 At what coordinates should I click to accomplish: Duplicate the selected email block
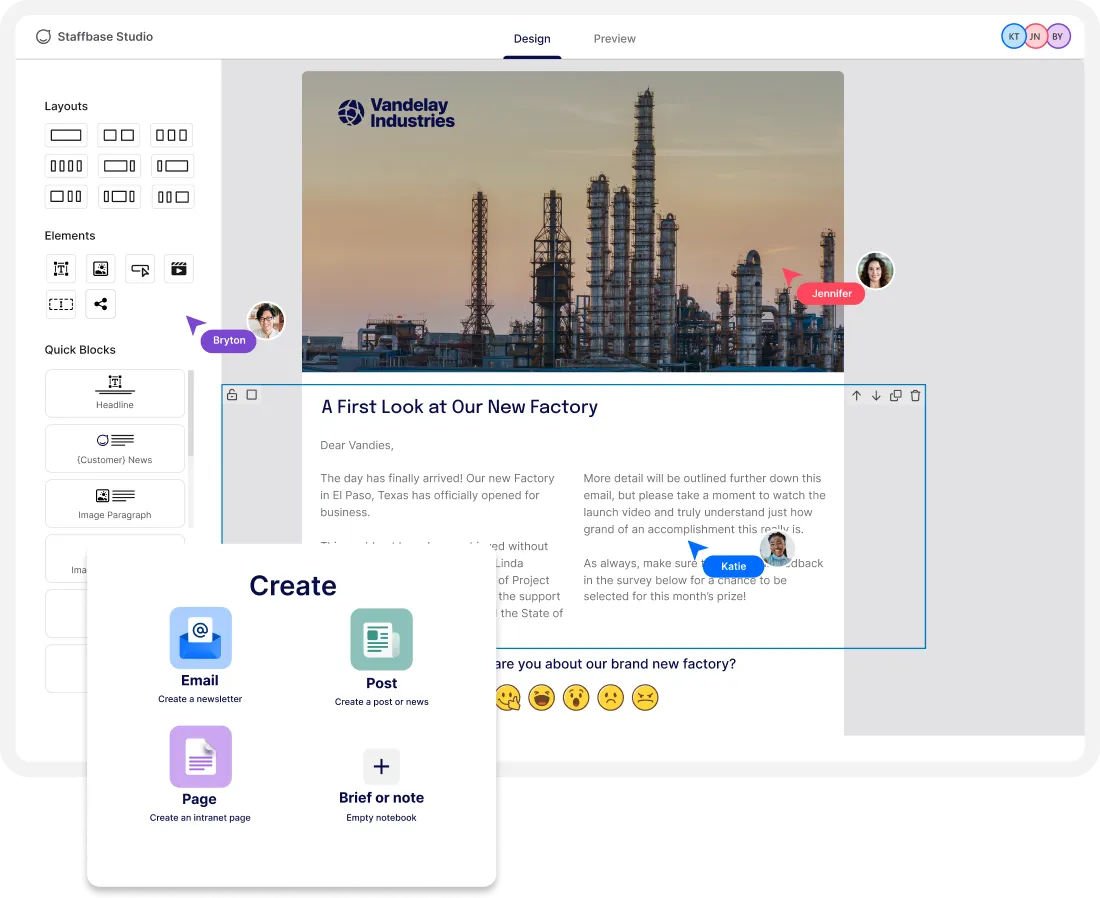click(x=896, y=395)
